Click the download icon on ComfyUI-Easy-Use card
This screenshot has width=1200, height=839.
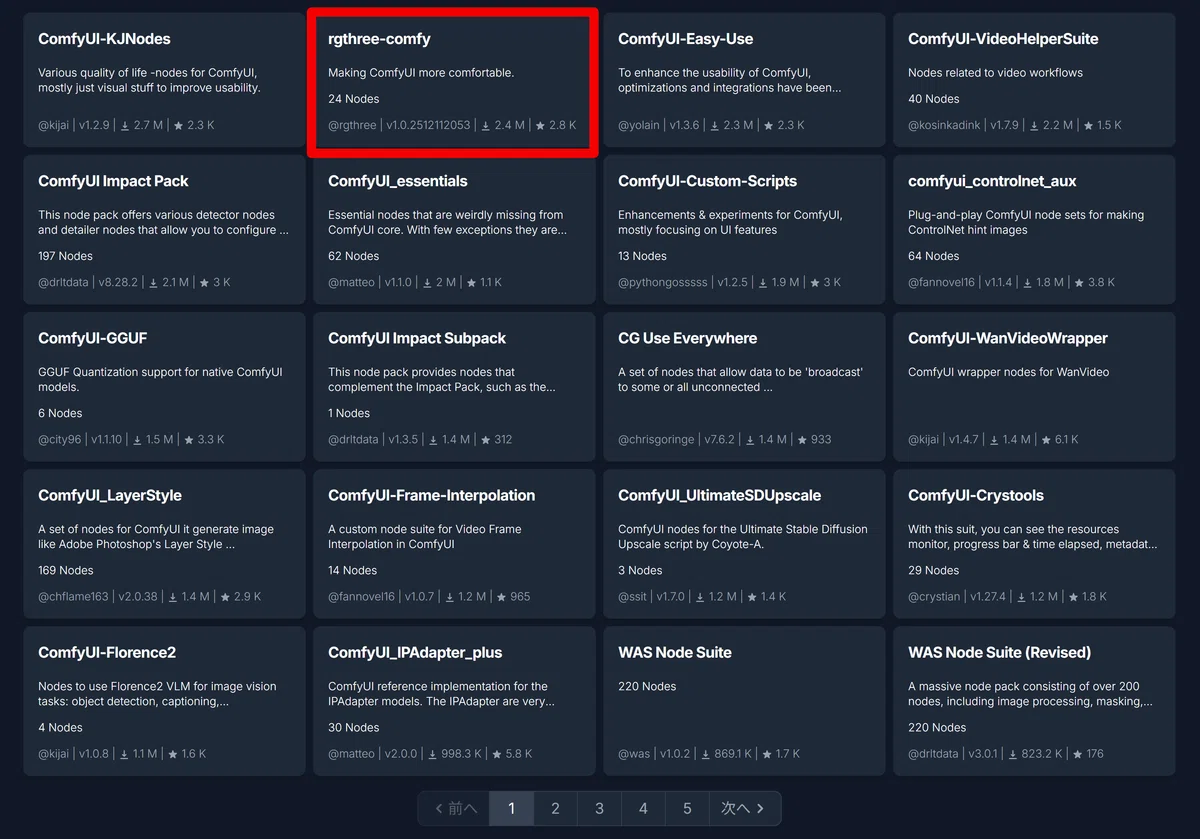714,126
